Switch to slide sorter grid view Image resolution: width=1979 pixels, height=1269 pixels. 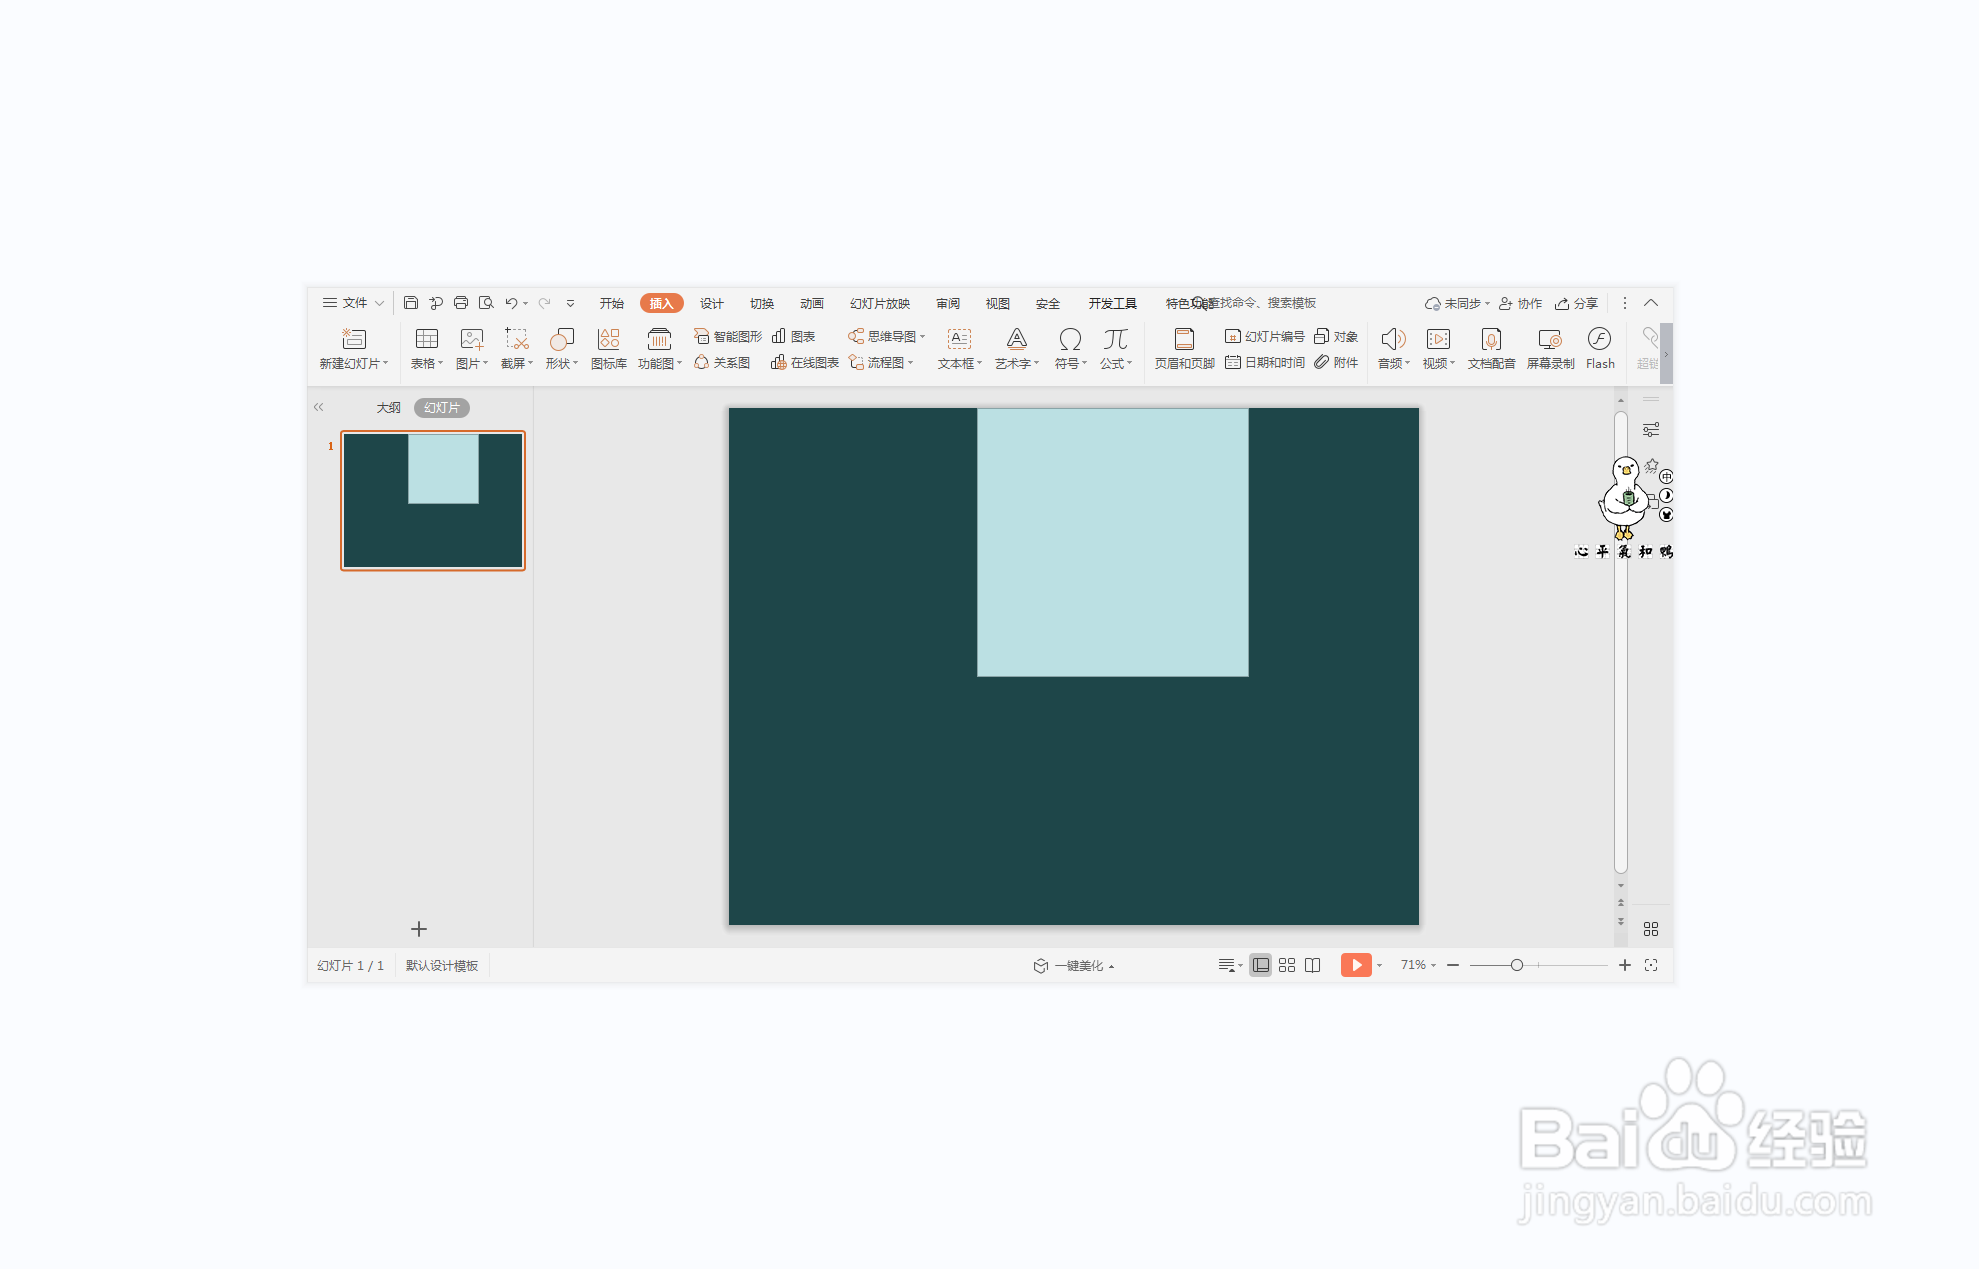tap(1287, 965)
